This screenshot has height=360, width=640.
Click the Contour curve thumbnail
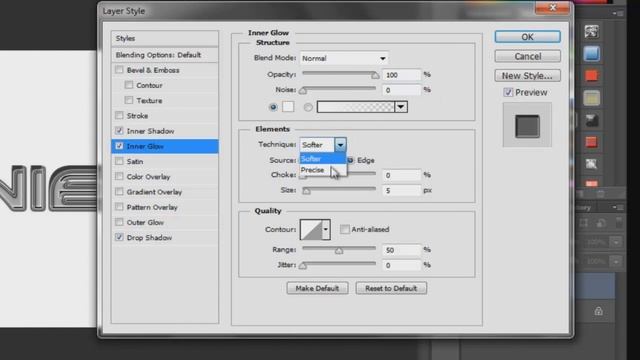311,229
